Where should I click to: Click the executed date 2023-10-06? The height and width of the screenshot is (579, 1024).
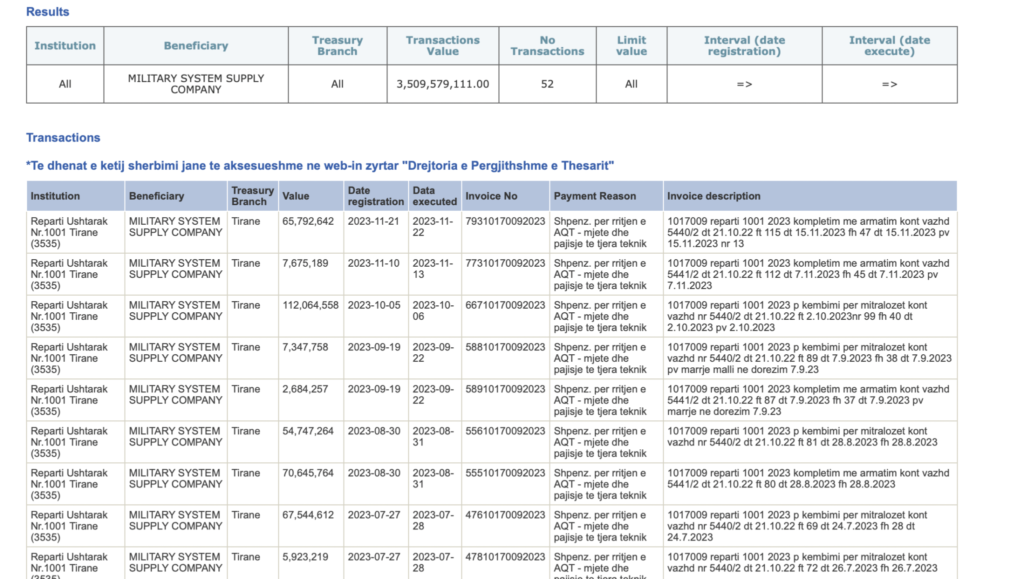432,311
